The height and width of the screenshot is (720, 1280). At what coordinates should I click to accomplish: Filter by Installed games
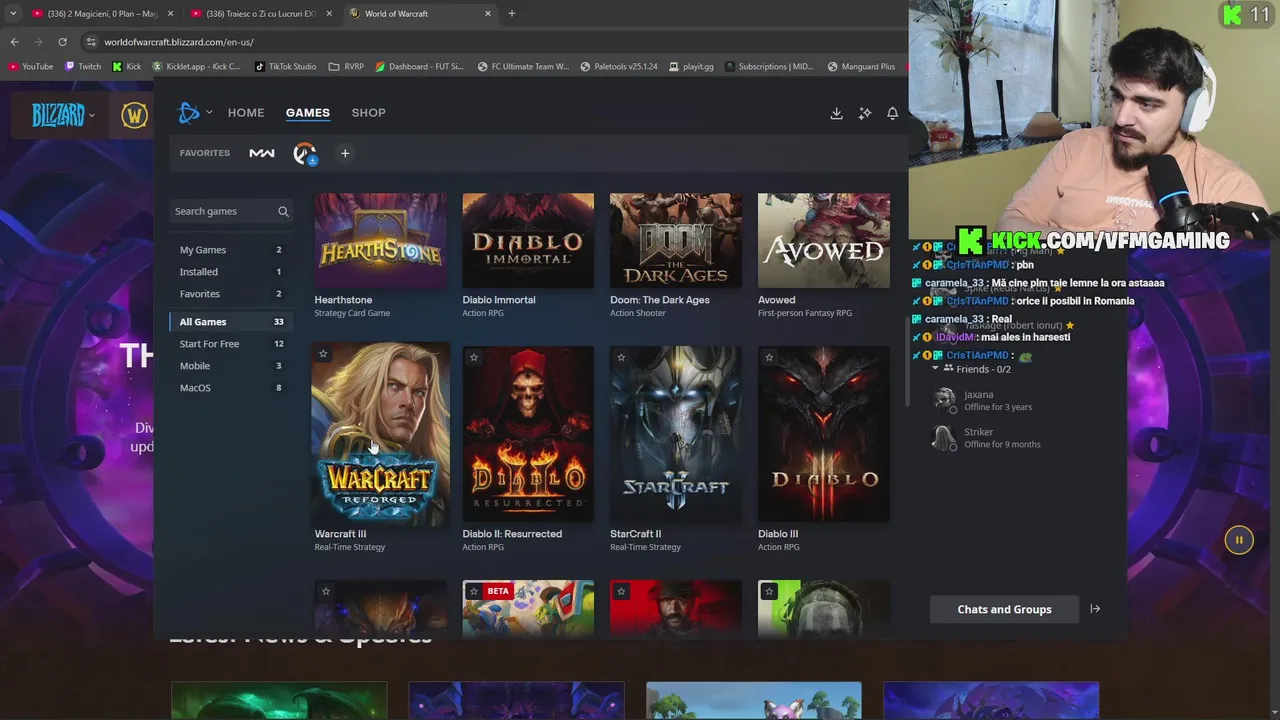tap(231, 272)
